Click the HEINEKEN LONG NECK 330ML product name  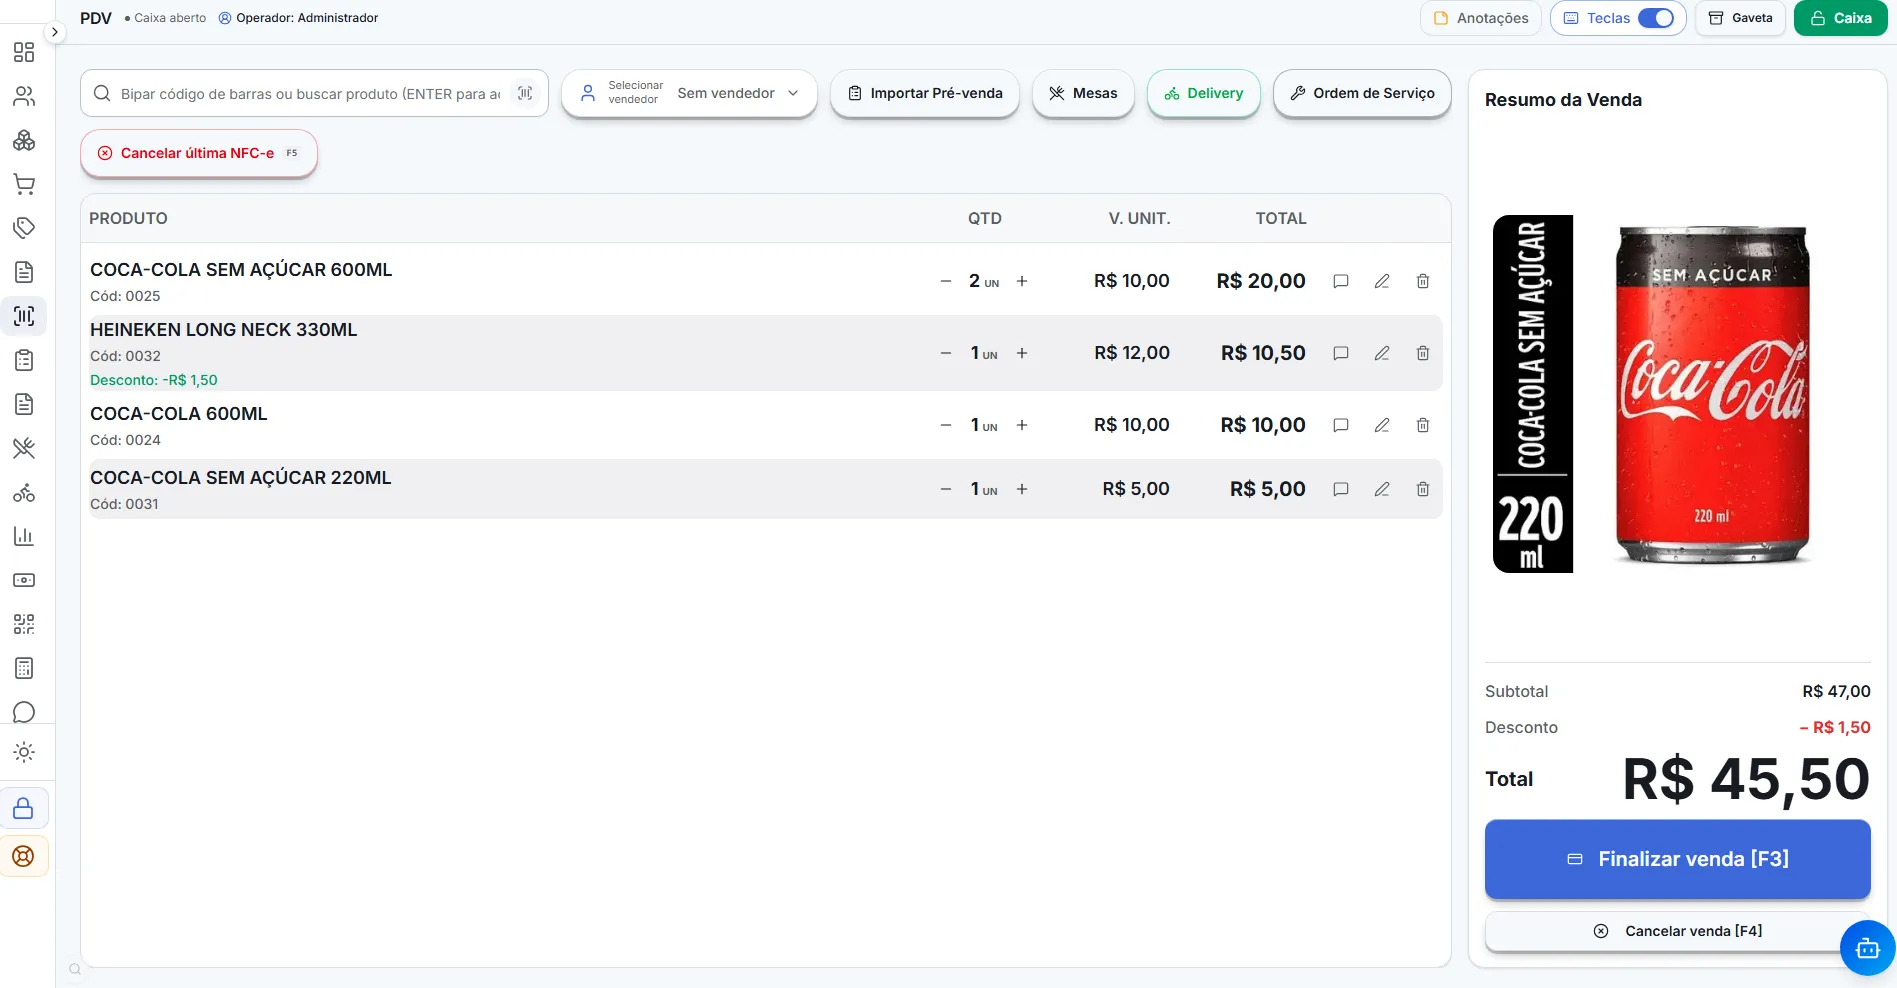tap(224, 330)
